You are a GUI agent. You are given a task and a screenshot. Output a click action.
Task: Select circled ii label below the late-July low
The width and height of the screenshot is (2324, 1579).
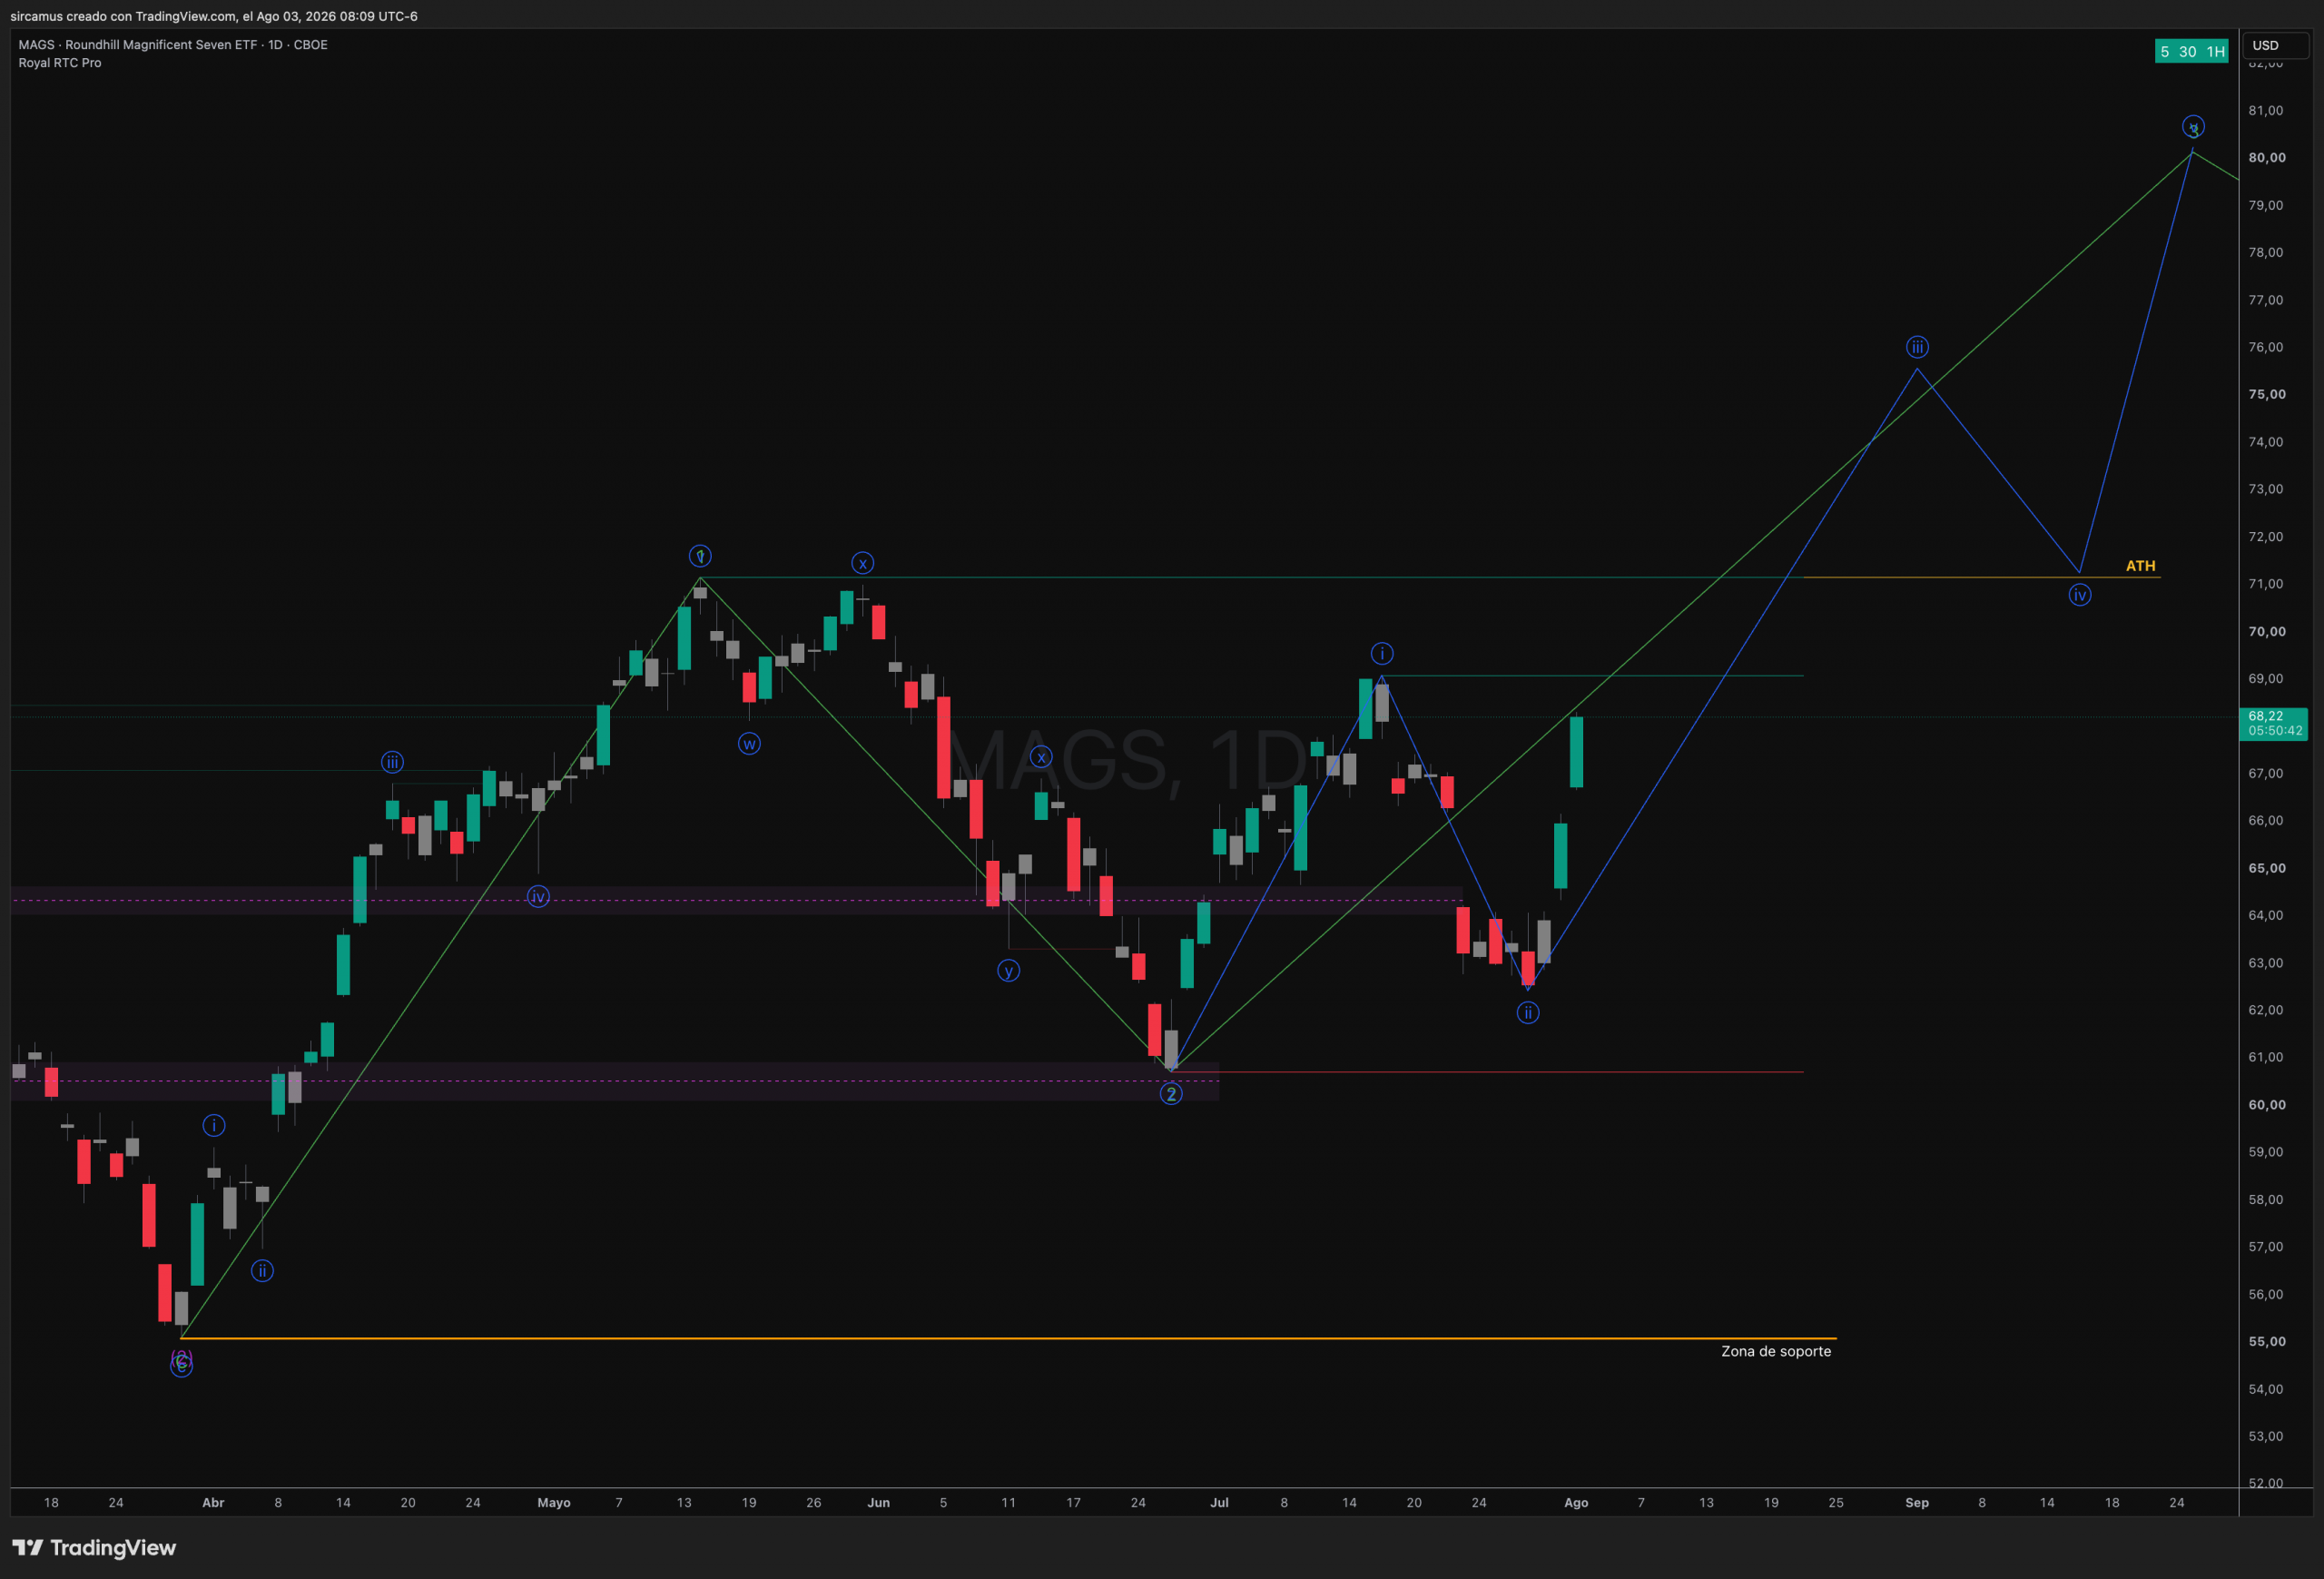click(x=1528, y=1013)
